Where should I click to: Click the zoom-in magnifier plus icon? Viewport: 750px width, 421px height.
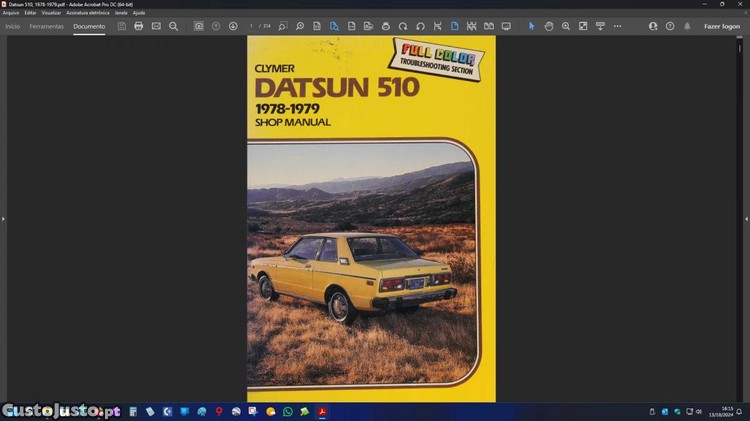point(566,26)
